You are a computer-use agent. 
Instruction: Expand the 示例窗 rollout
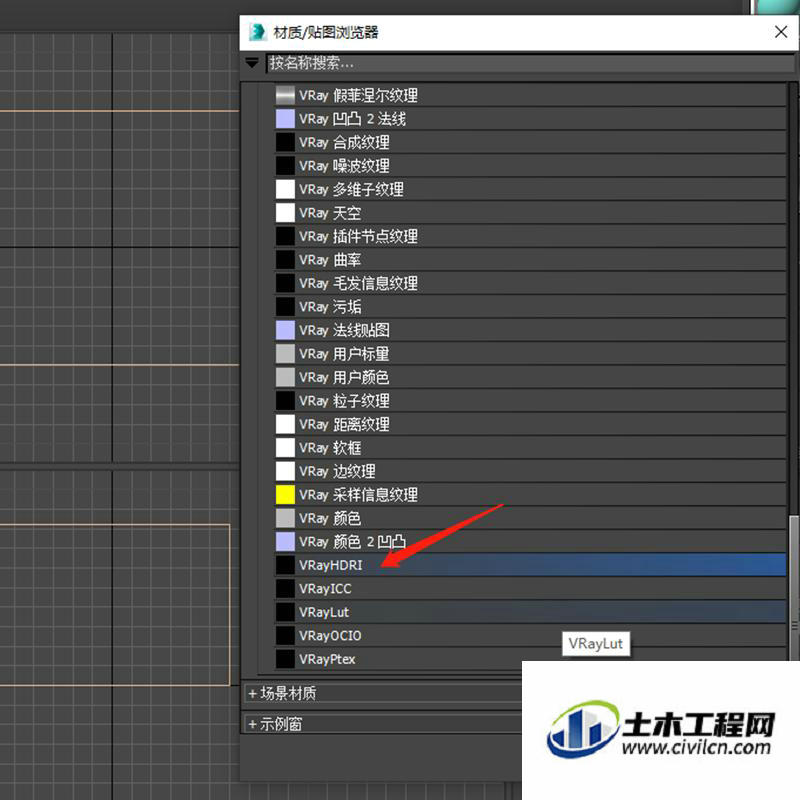click(x=384, y=723)
